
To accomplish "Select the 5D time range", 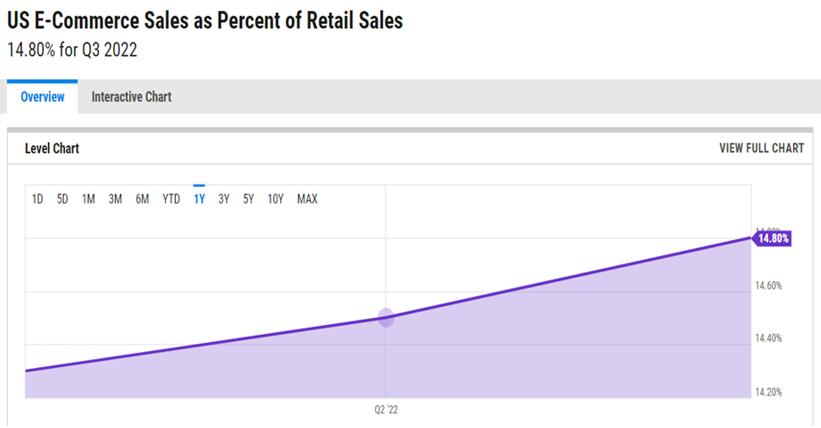I will [62, 199].
